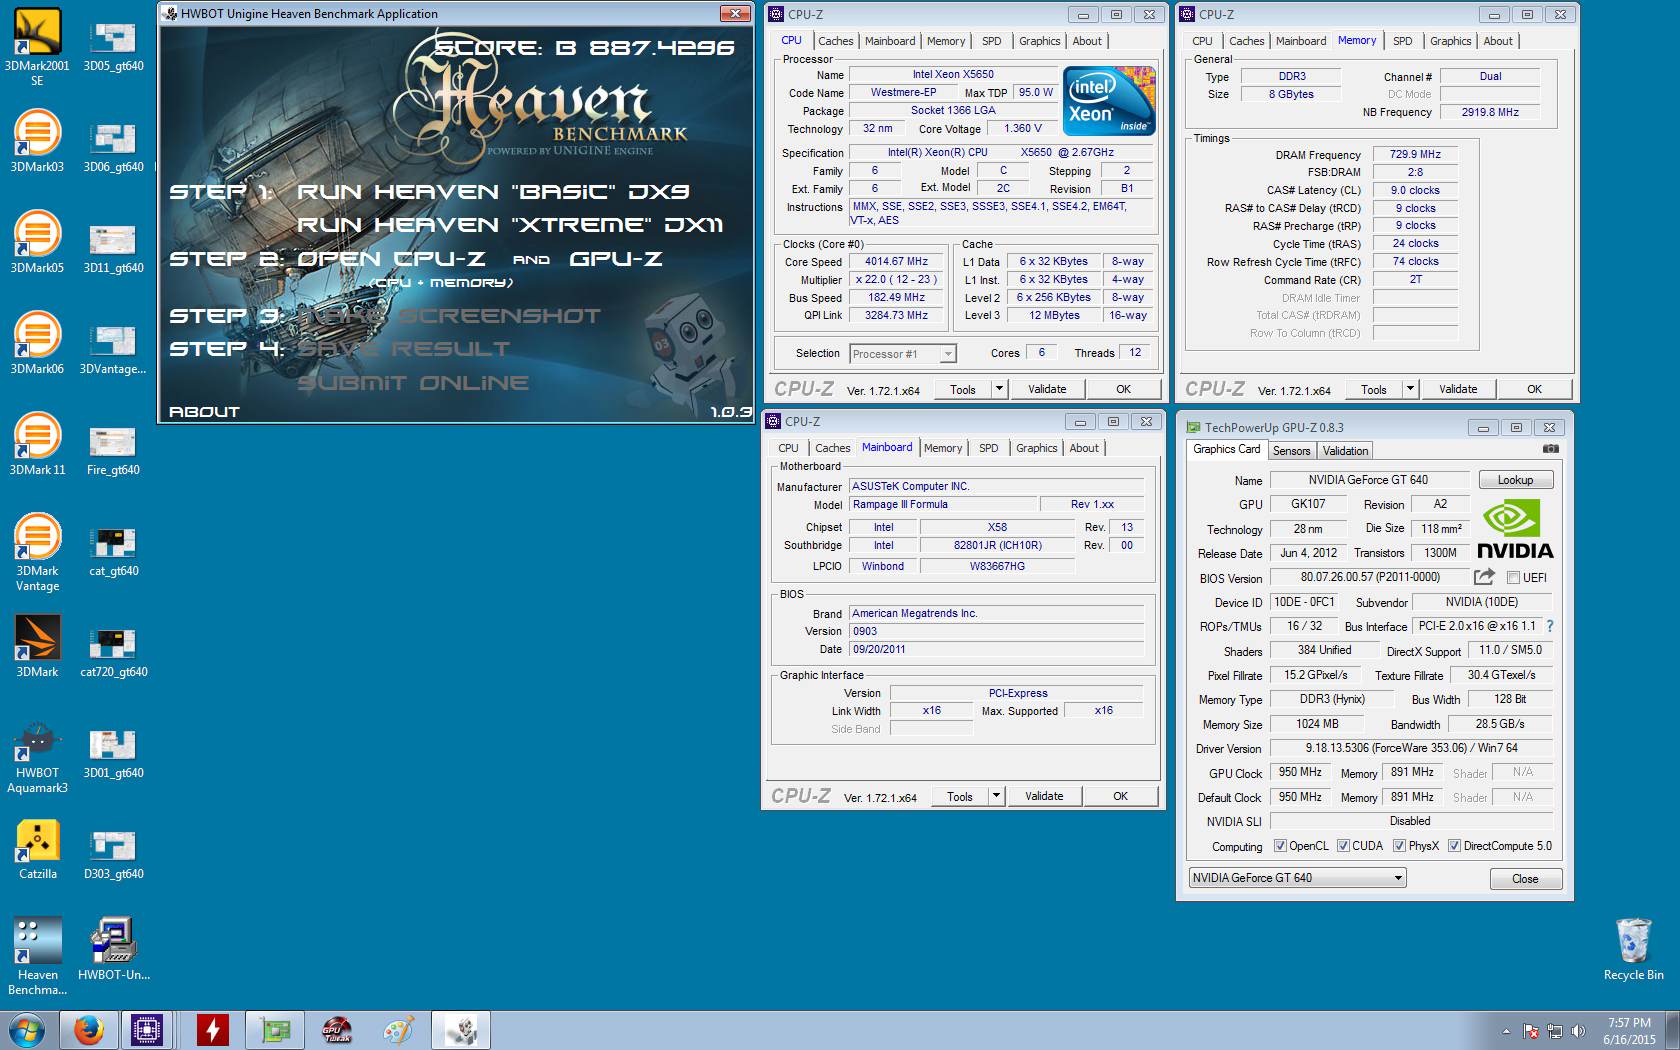Open Catzilla desktop shortcut

click(37, 849)
